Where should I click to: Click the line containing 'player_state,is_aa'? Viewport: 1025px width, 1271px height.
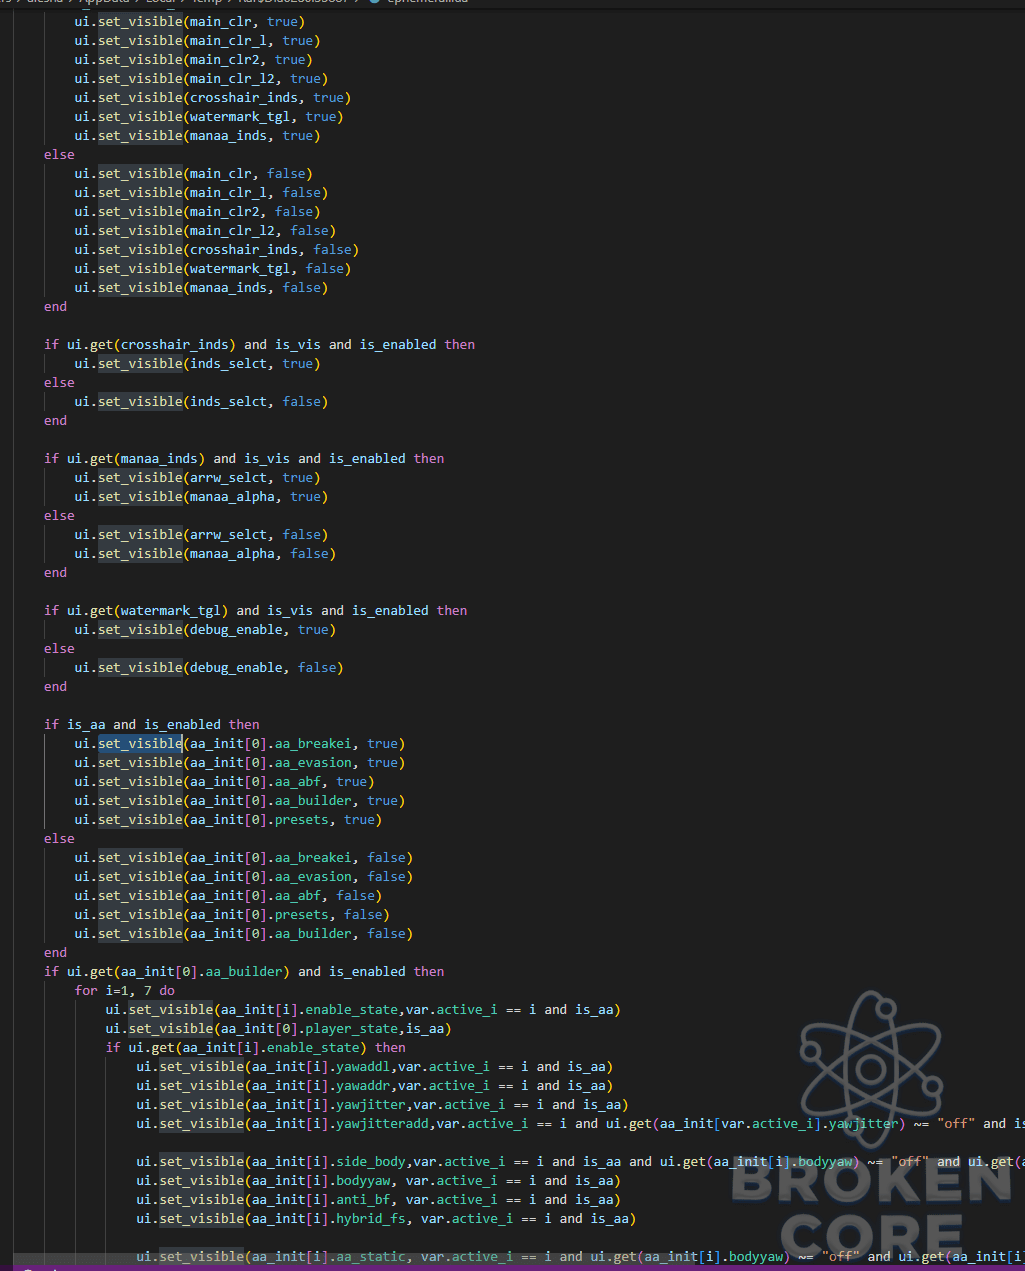click(279, 1029)
